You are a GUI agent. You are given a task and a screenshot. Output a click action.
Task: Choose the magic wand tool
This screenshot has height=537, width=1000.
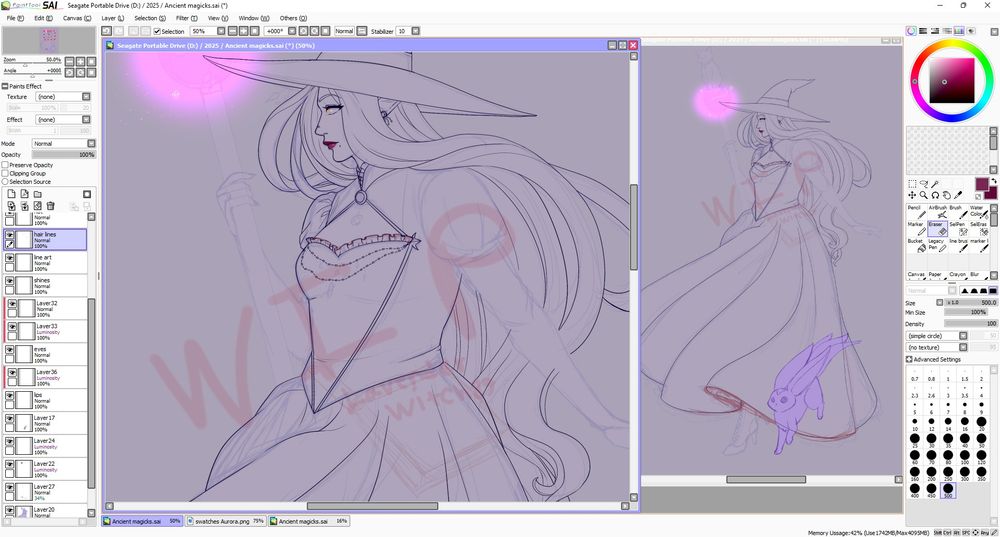[935, 184]
